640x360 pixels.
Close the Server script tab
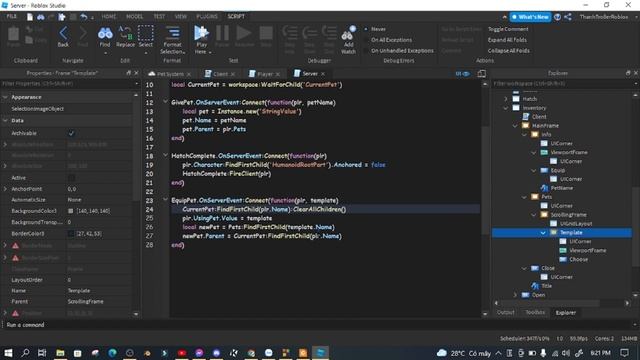tap(323, 74)
